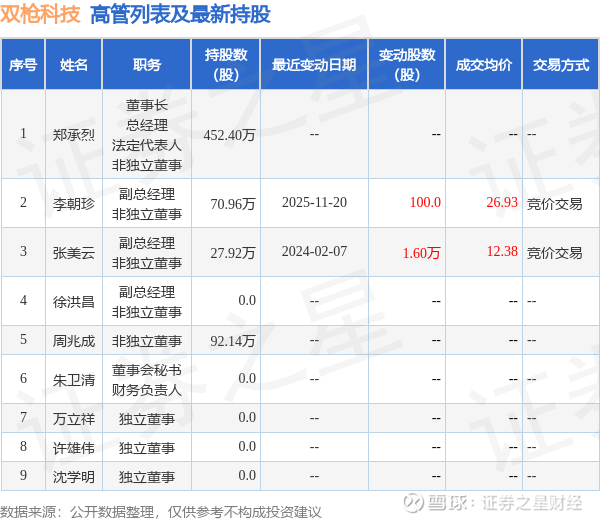Click the date 2024-02-07
This screenshot has width=600, height=521.
click(x=314, y=251)
